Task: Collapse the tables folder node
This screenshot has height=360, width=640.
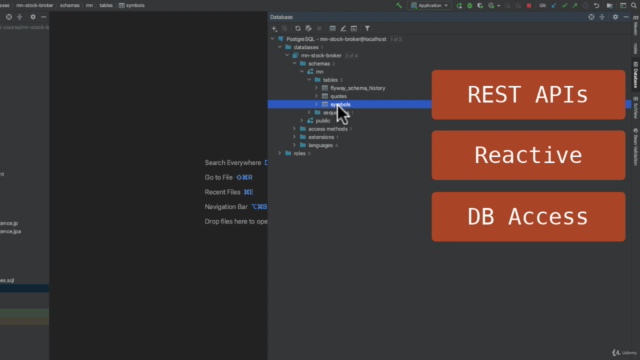Action: click(x=309, y=80)
